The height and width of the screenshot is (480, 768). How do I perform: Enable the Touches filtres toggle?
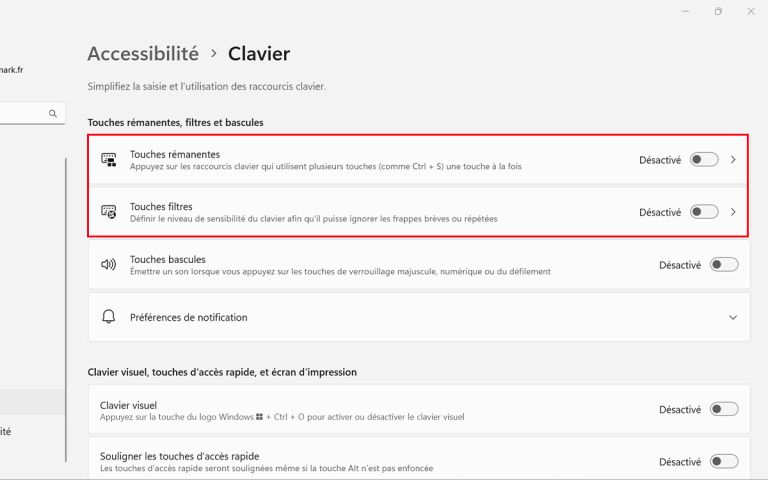pyautogui.click(x=704, y=212)
